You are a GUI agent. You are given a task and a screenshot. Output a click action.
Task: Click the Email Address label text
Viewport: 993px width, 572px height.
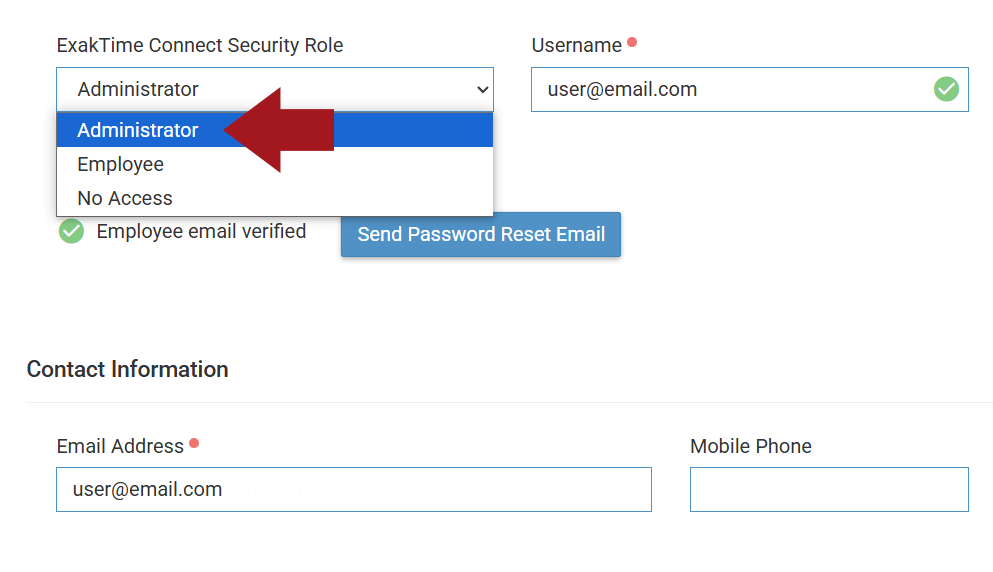pyautogui.click(x=120, y=446)
